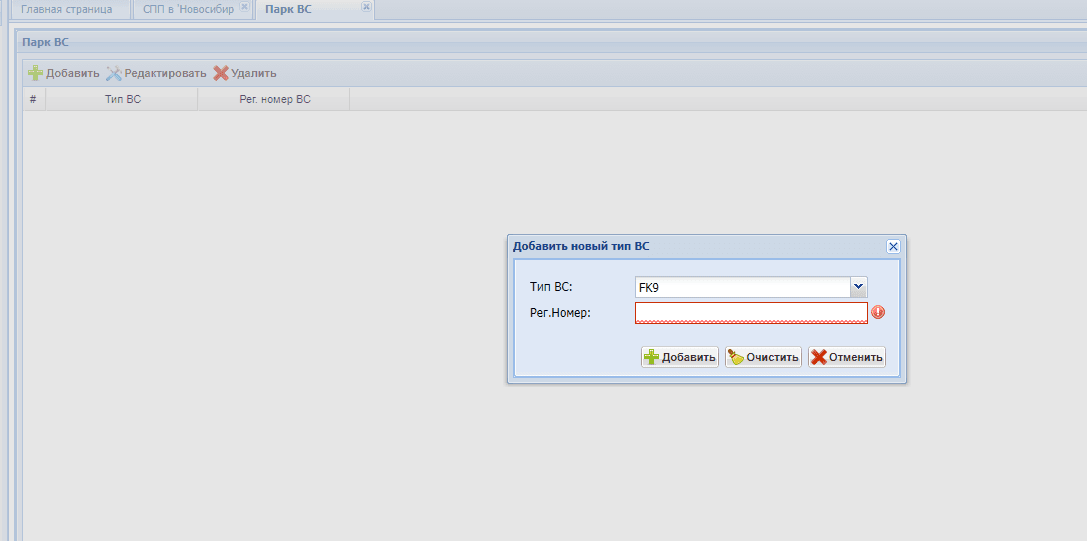Screen dimensions: 1087x541
Task: Sort by the Тип ВС column header
Action: 122,99
